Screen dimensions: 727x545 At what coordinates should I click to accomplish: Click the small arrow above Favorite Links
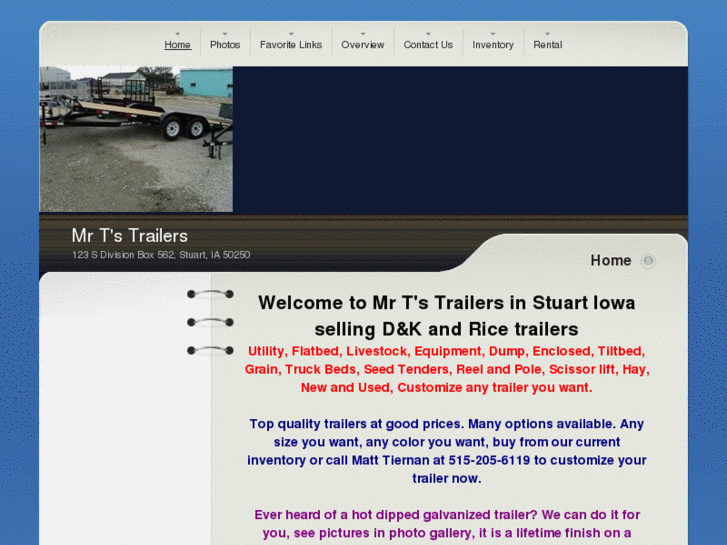[291, 34]
